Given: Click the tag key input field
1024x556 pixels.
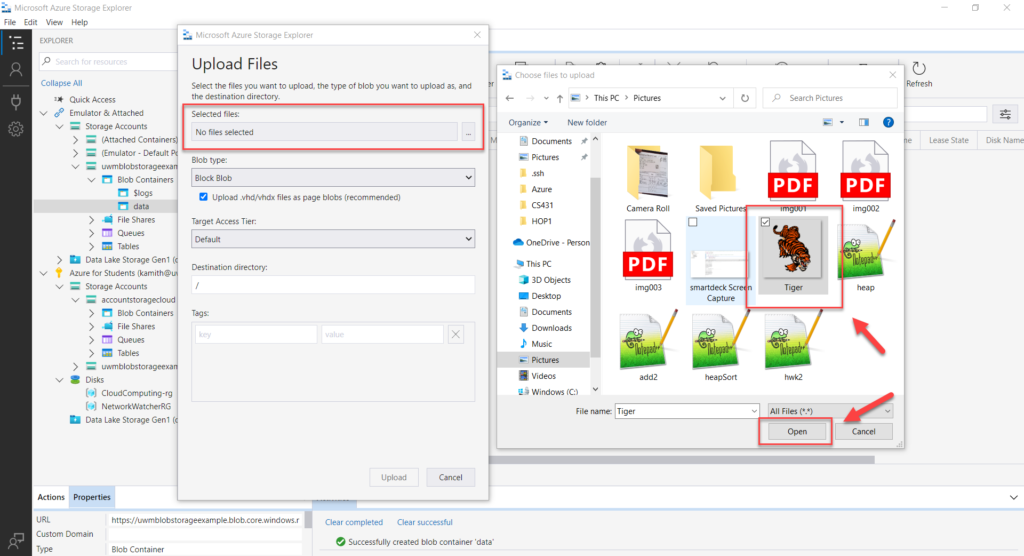Looking at the screenshot, I should tap(256, 335).
